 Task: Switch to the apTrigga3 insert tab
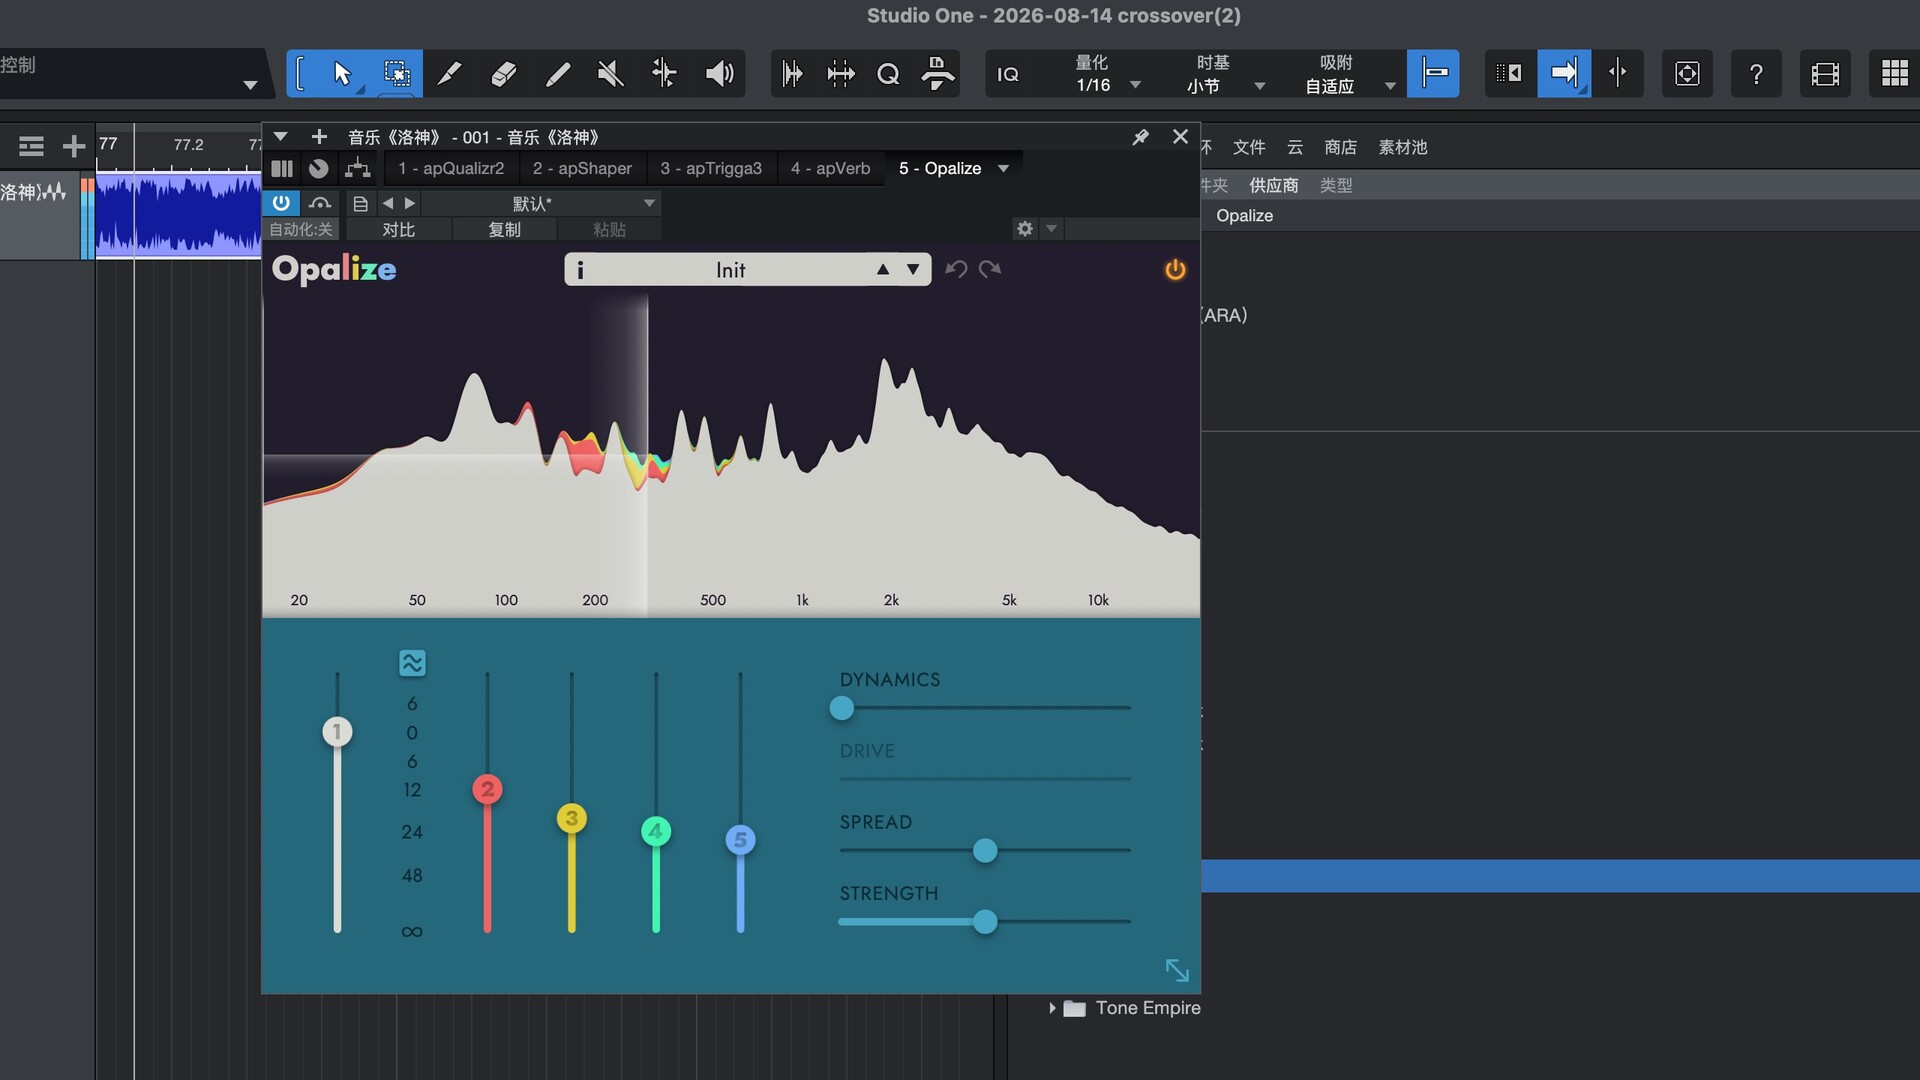tap(711, 169)
